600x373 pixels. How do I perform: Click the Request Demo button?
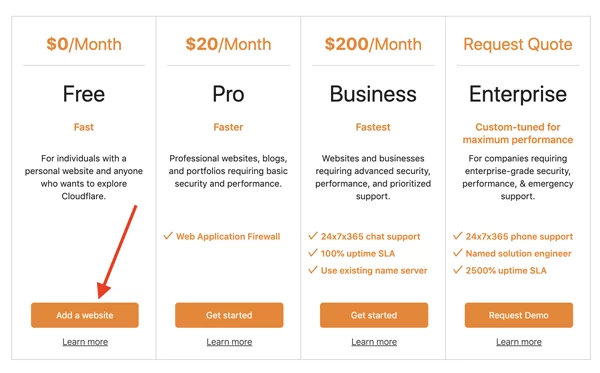click(x=518, y=315)
